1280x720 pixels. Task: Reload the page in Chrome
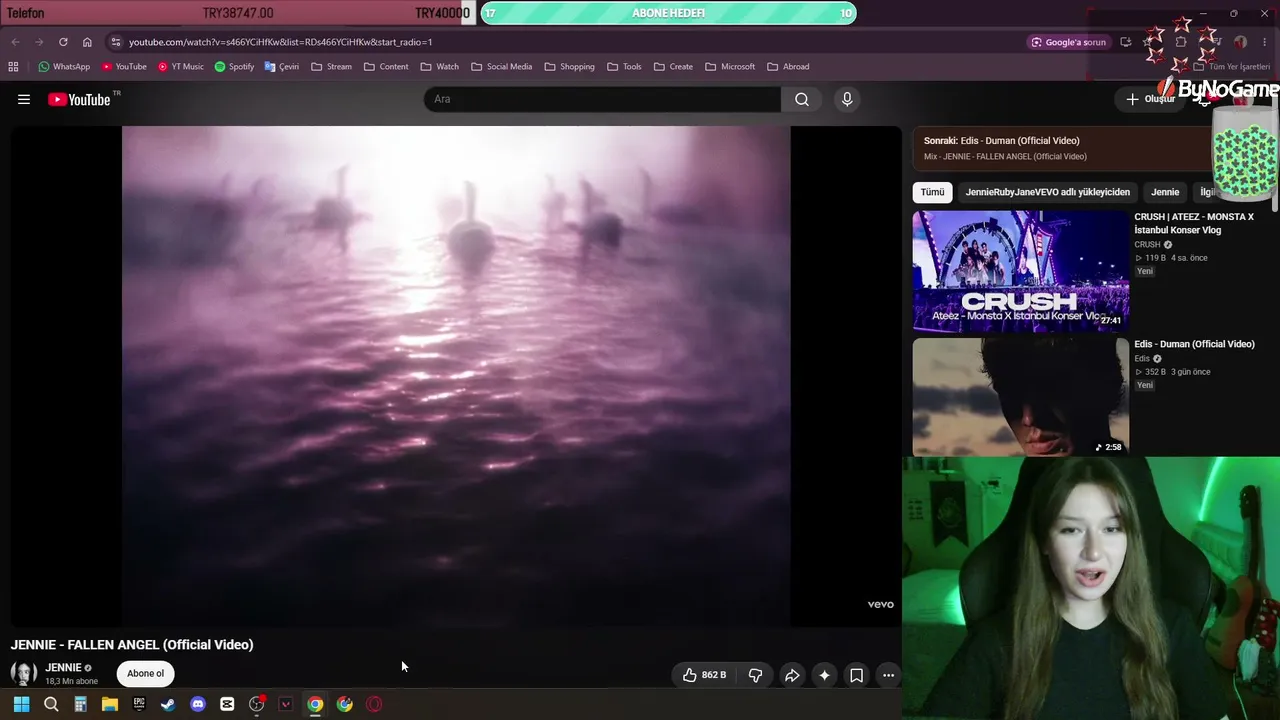click(x=63, y=42)
